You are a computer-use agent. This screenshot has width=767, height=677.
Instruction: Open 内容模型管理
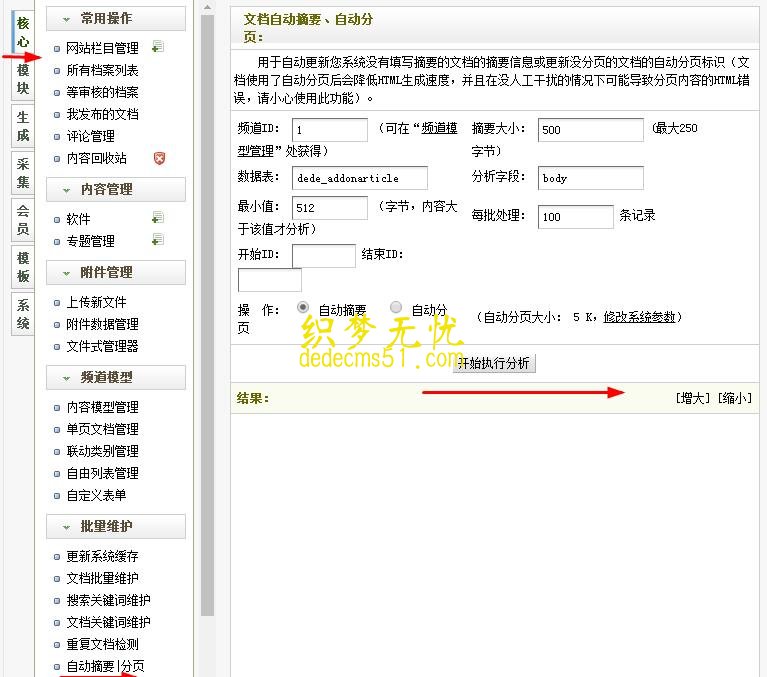pyautogui.click(x=103, y=407)
